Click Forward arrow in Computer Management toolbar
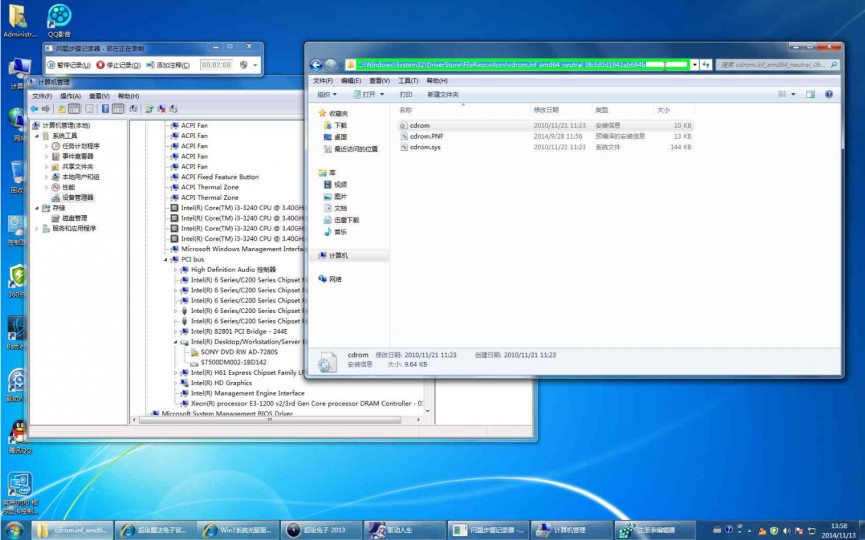The image size is (865, 540). [x=46, y=109]
